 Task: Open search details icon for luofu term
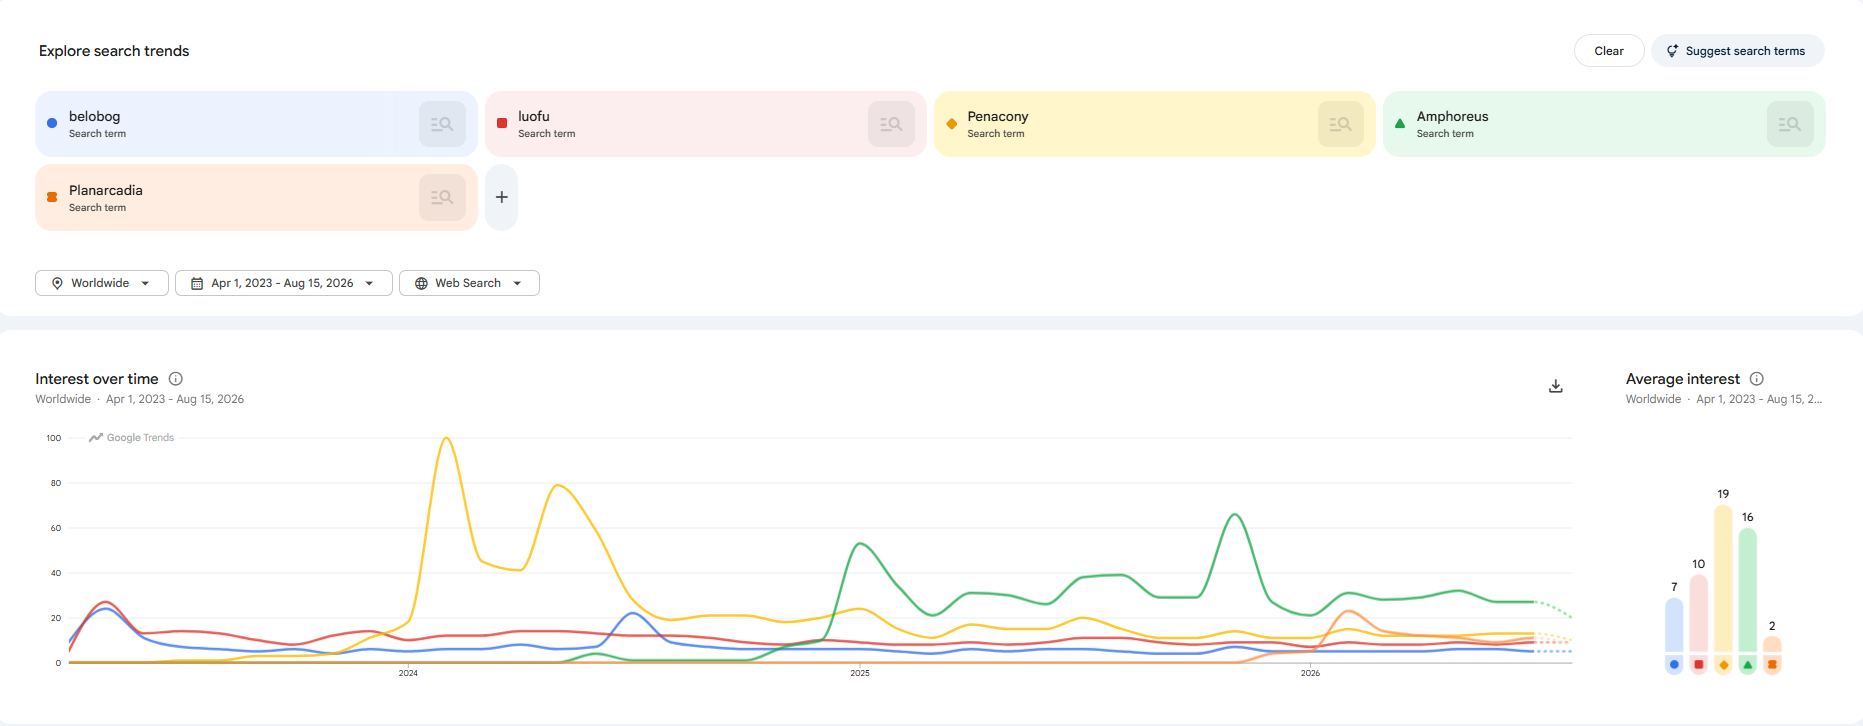[x=891, y=124]
